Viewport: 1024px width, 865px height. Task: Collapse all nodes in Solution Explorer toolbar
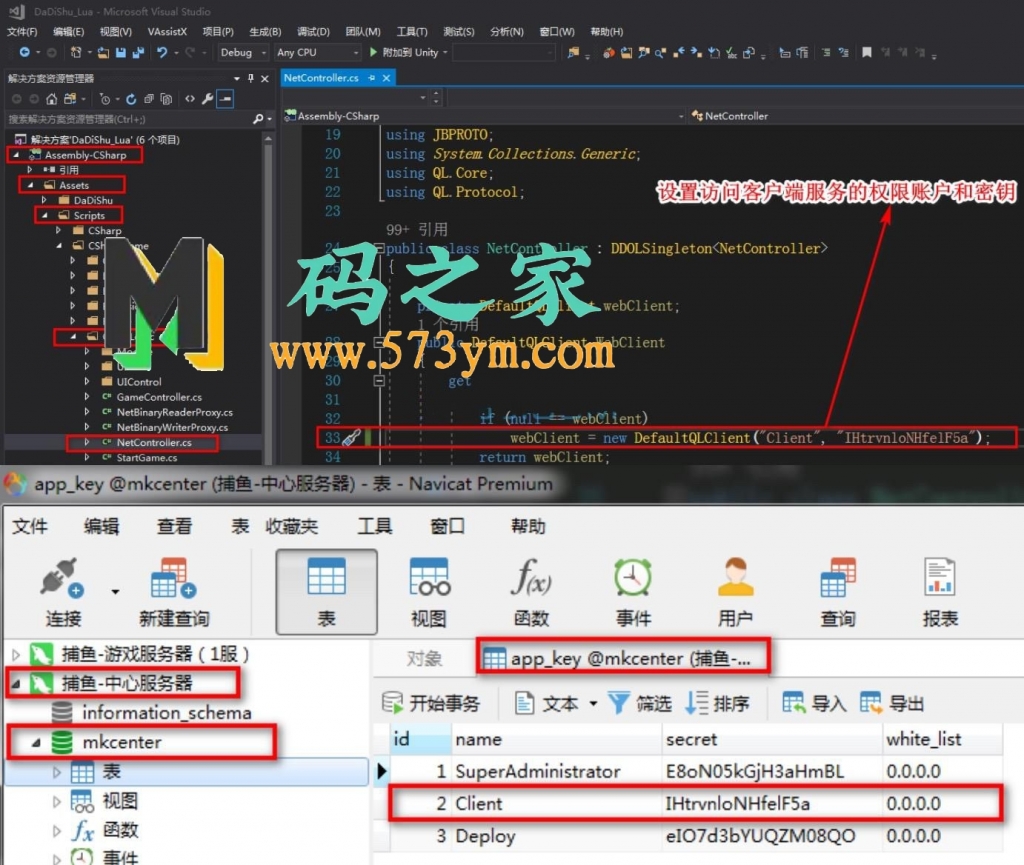tap(149, 99)
